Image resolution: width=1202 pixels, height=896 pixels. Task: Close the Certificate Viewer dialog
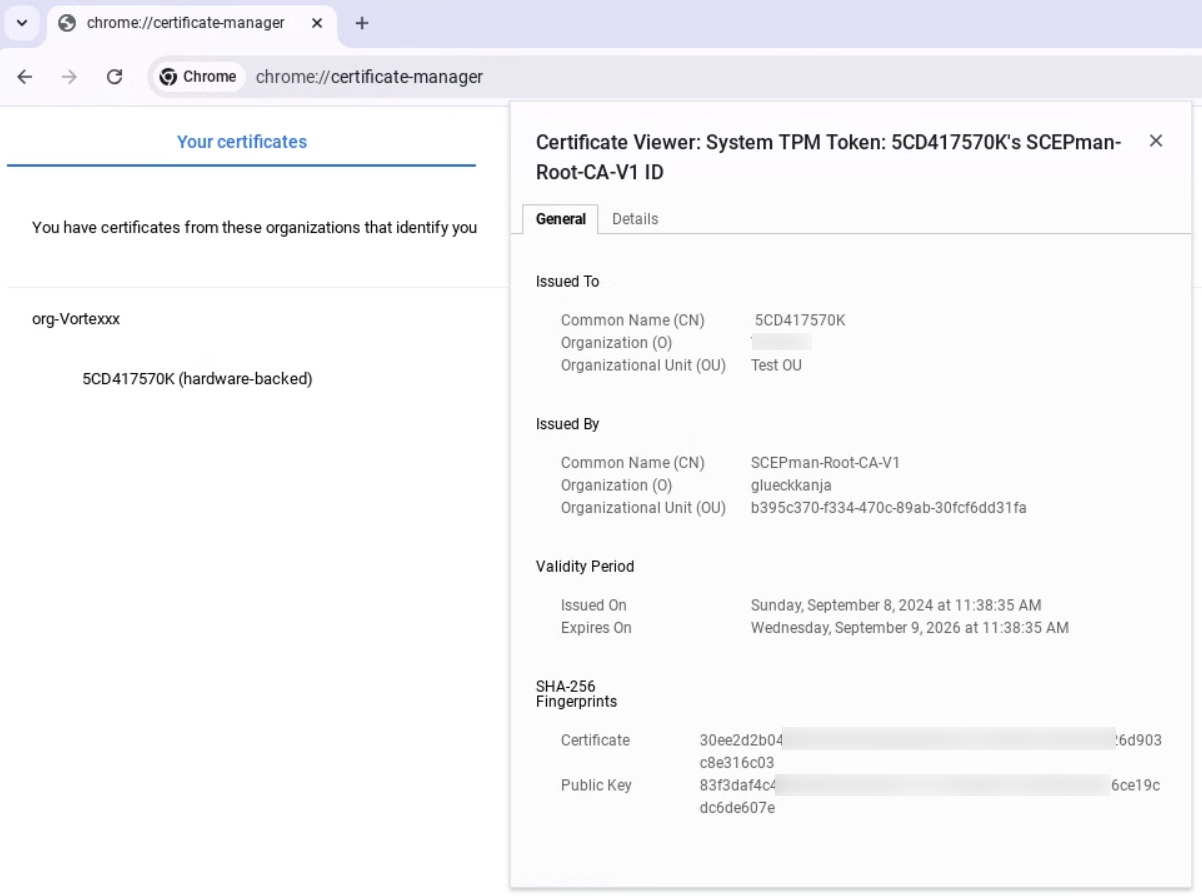[1155, 141]
